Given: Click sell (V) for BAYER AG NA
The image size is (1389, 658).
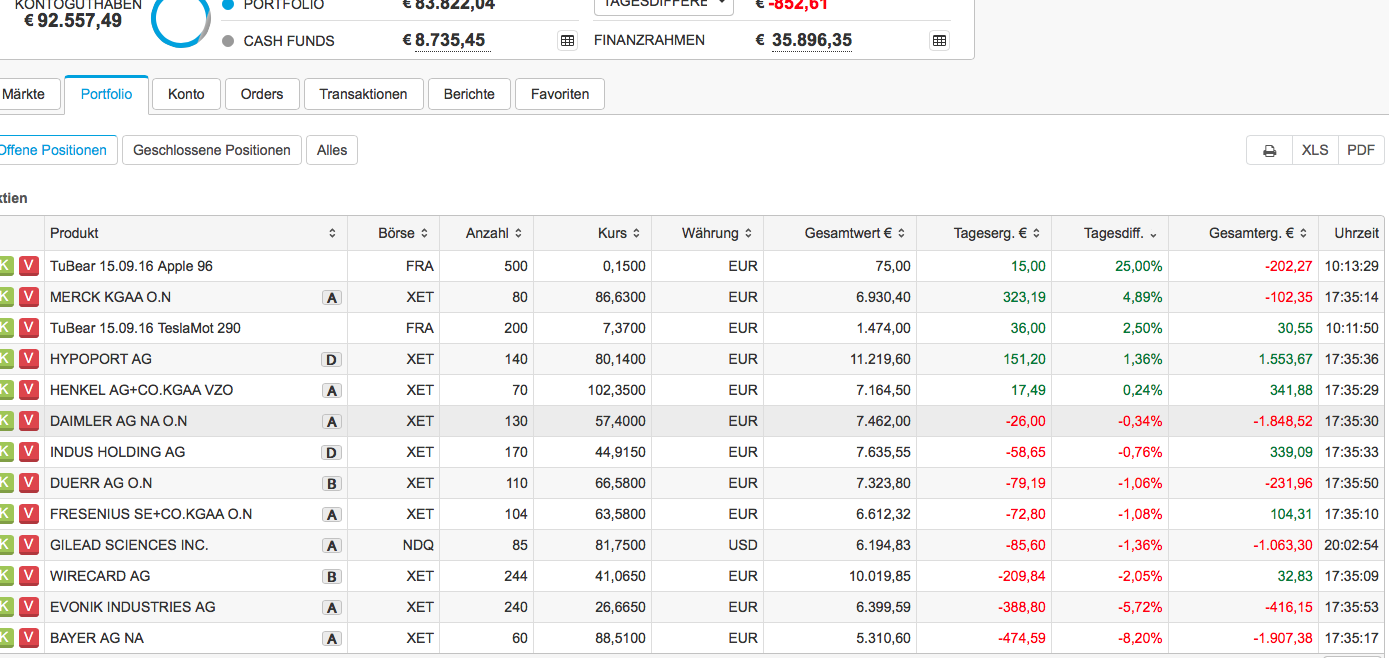Looking at the screenshot, I should pos(29,638).
